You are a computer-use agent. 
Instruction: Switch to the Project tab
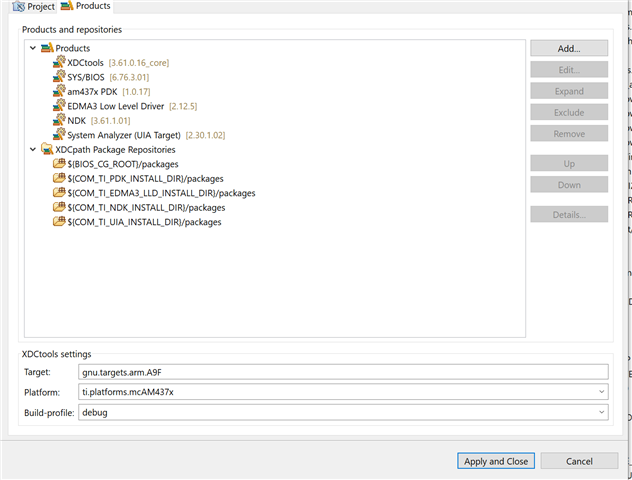click(x=34, y=7)
